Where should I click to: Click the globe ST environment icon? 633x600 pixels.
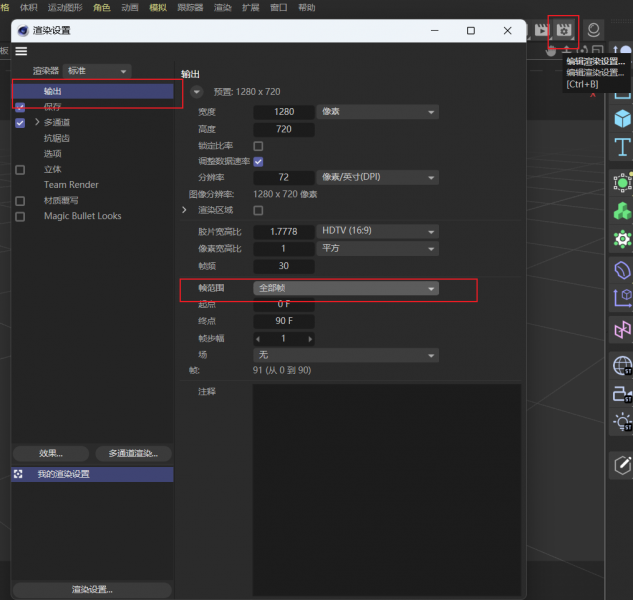pyautogui.click(x=623, y=366)
